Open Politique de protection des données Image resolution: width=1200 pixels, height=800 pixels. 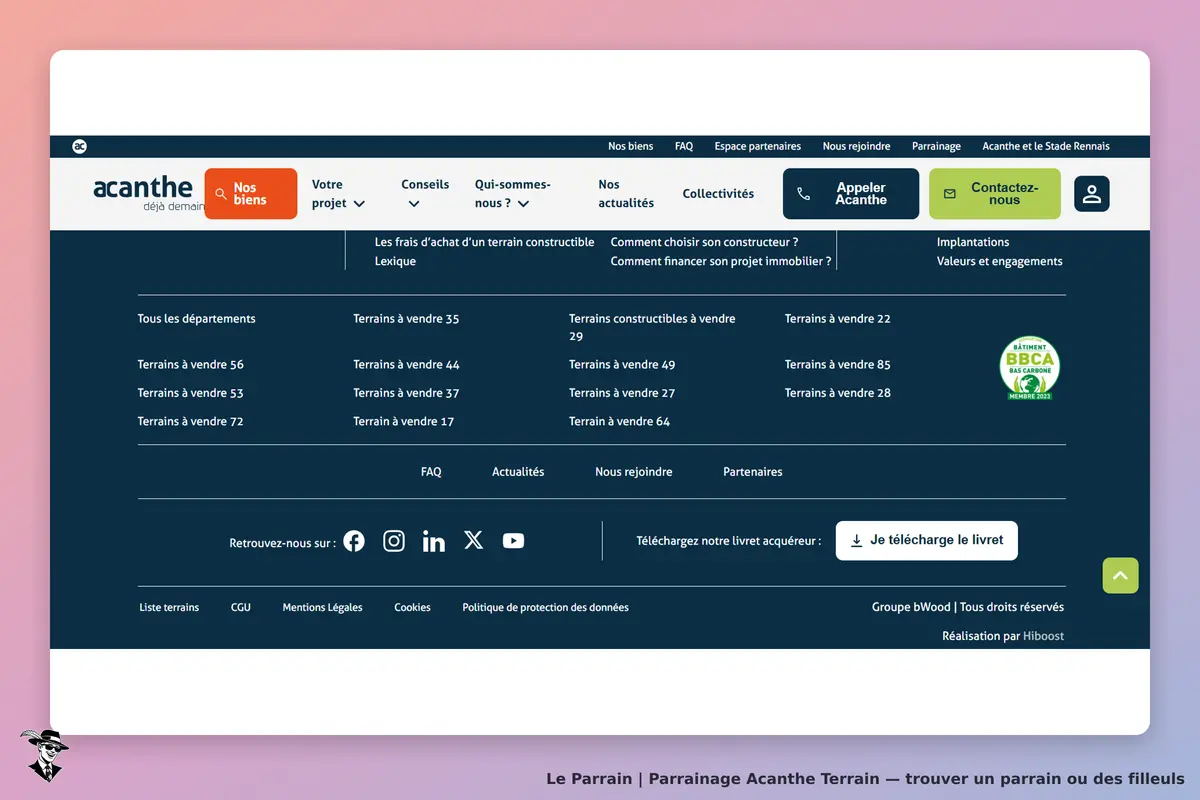click(x=546, y=607)
